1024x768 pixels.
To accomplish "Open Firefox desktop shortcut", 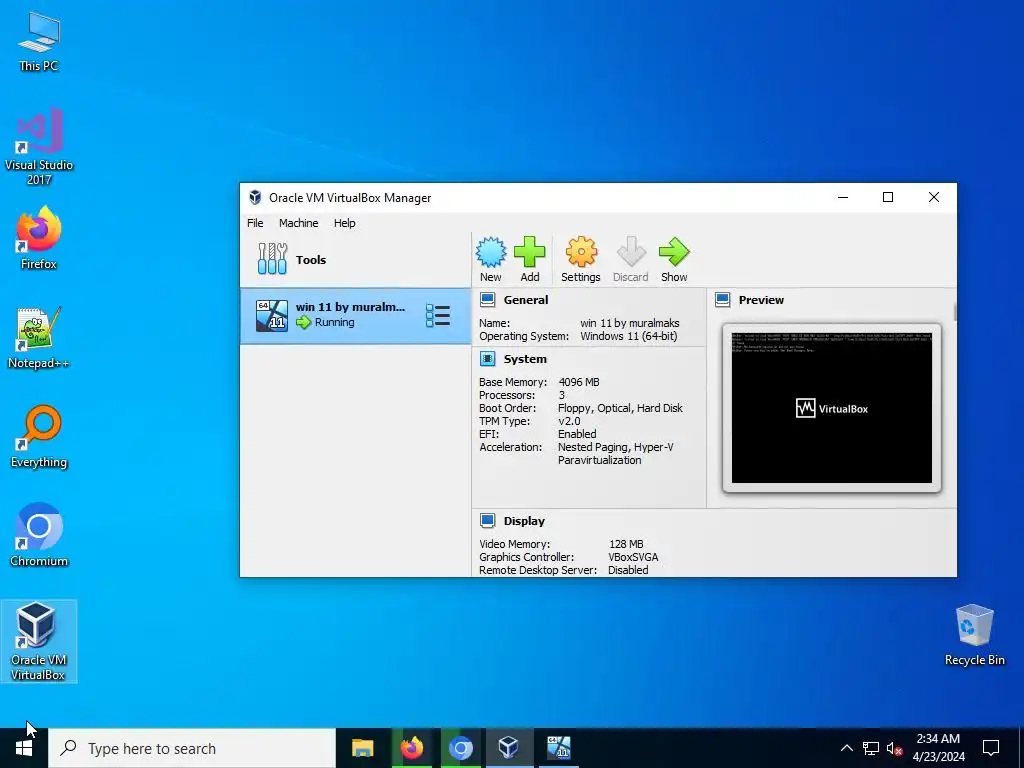I will [x=39, y=238].
